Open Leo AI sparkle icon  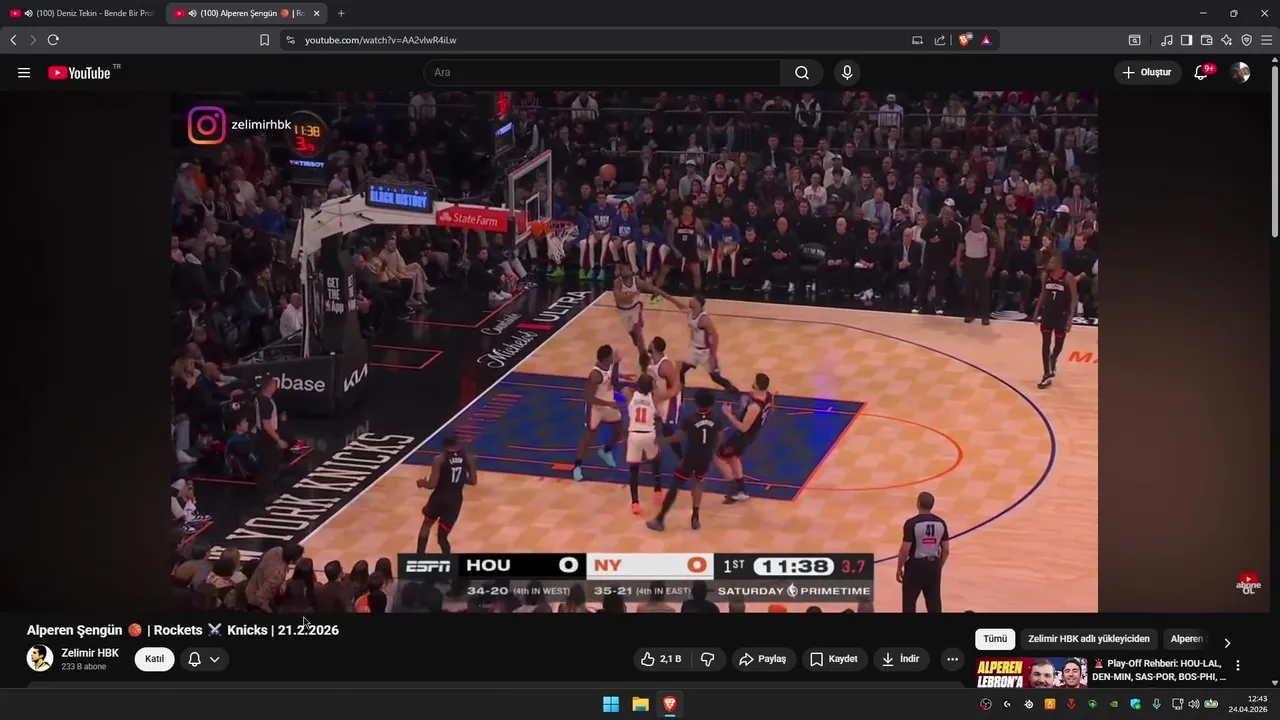(x=1226, y=40)
